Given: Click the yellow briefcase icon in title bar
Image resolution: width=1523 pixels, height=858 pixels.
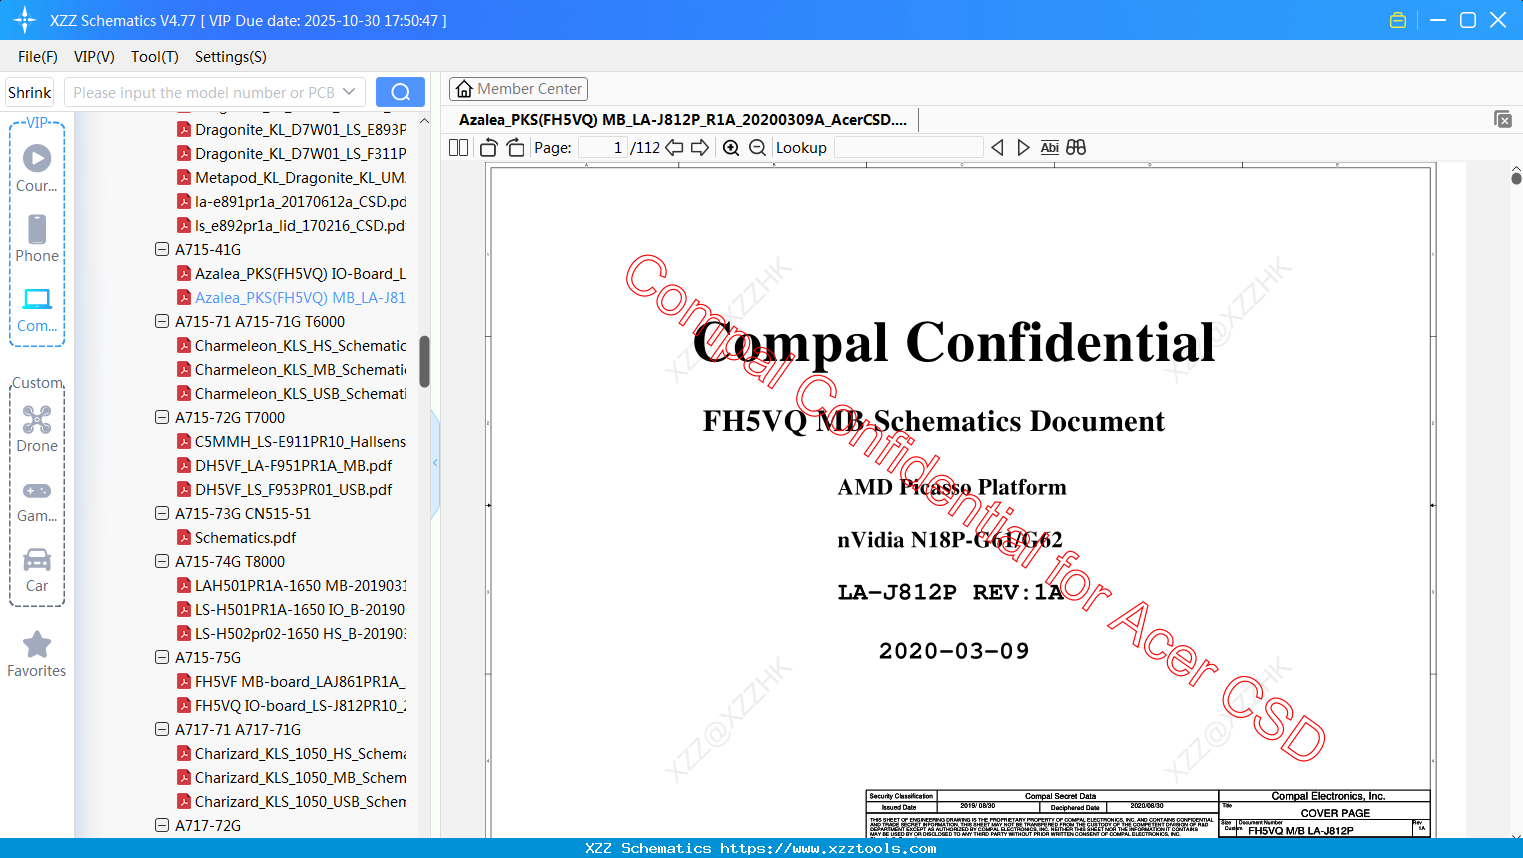Looking at the screenshot, I should [x=1398, y=20].
